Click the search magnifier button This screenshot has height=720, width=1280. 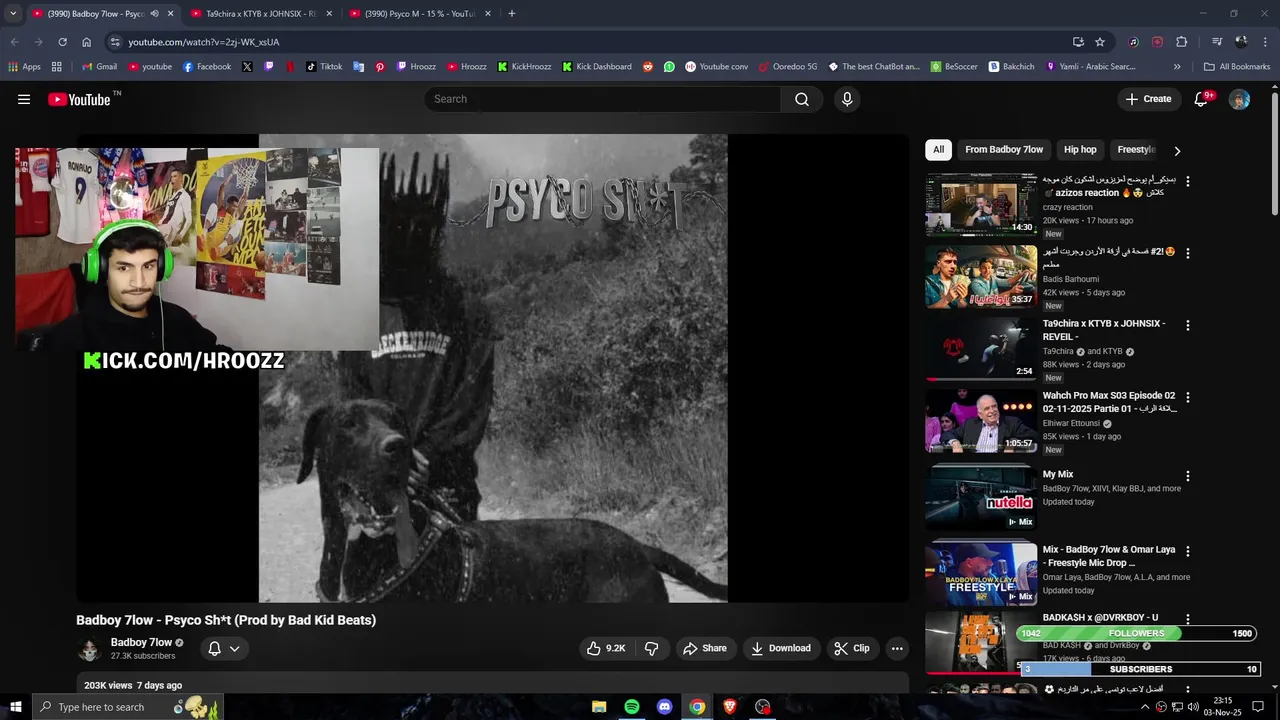coord(802,99)
